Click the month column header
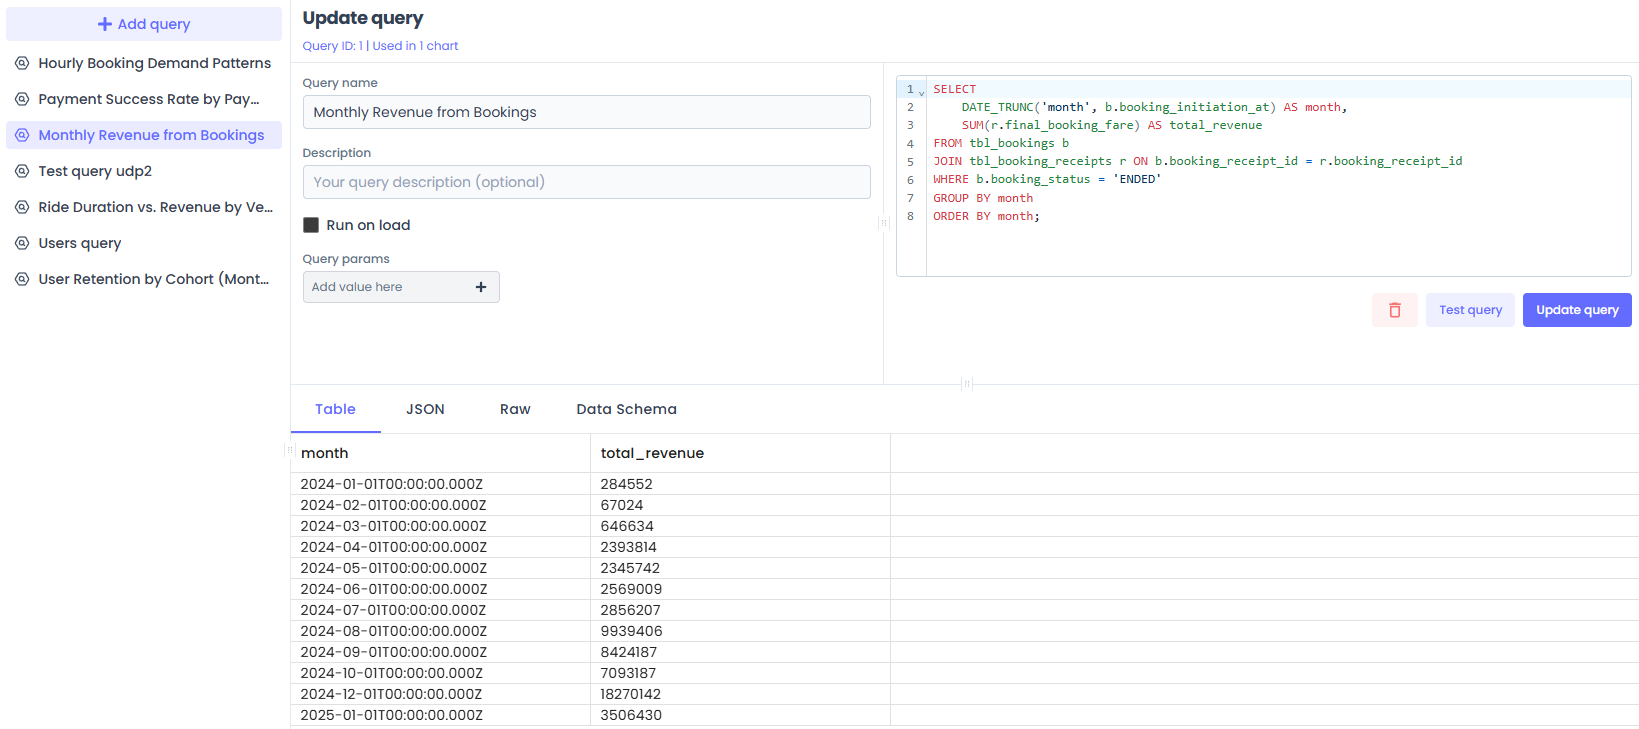 440,453
